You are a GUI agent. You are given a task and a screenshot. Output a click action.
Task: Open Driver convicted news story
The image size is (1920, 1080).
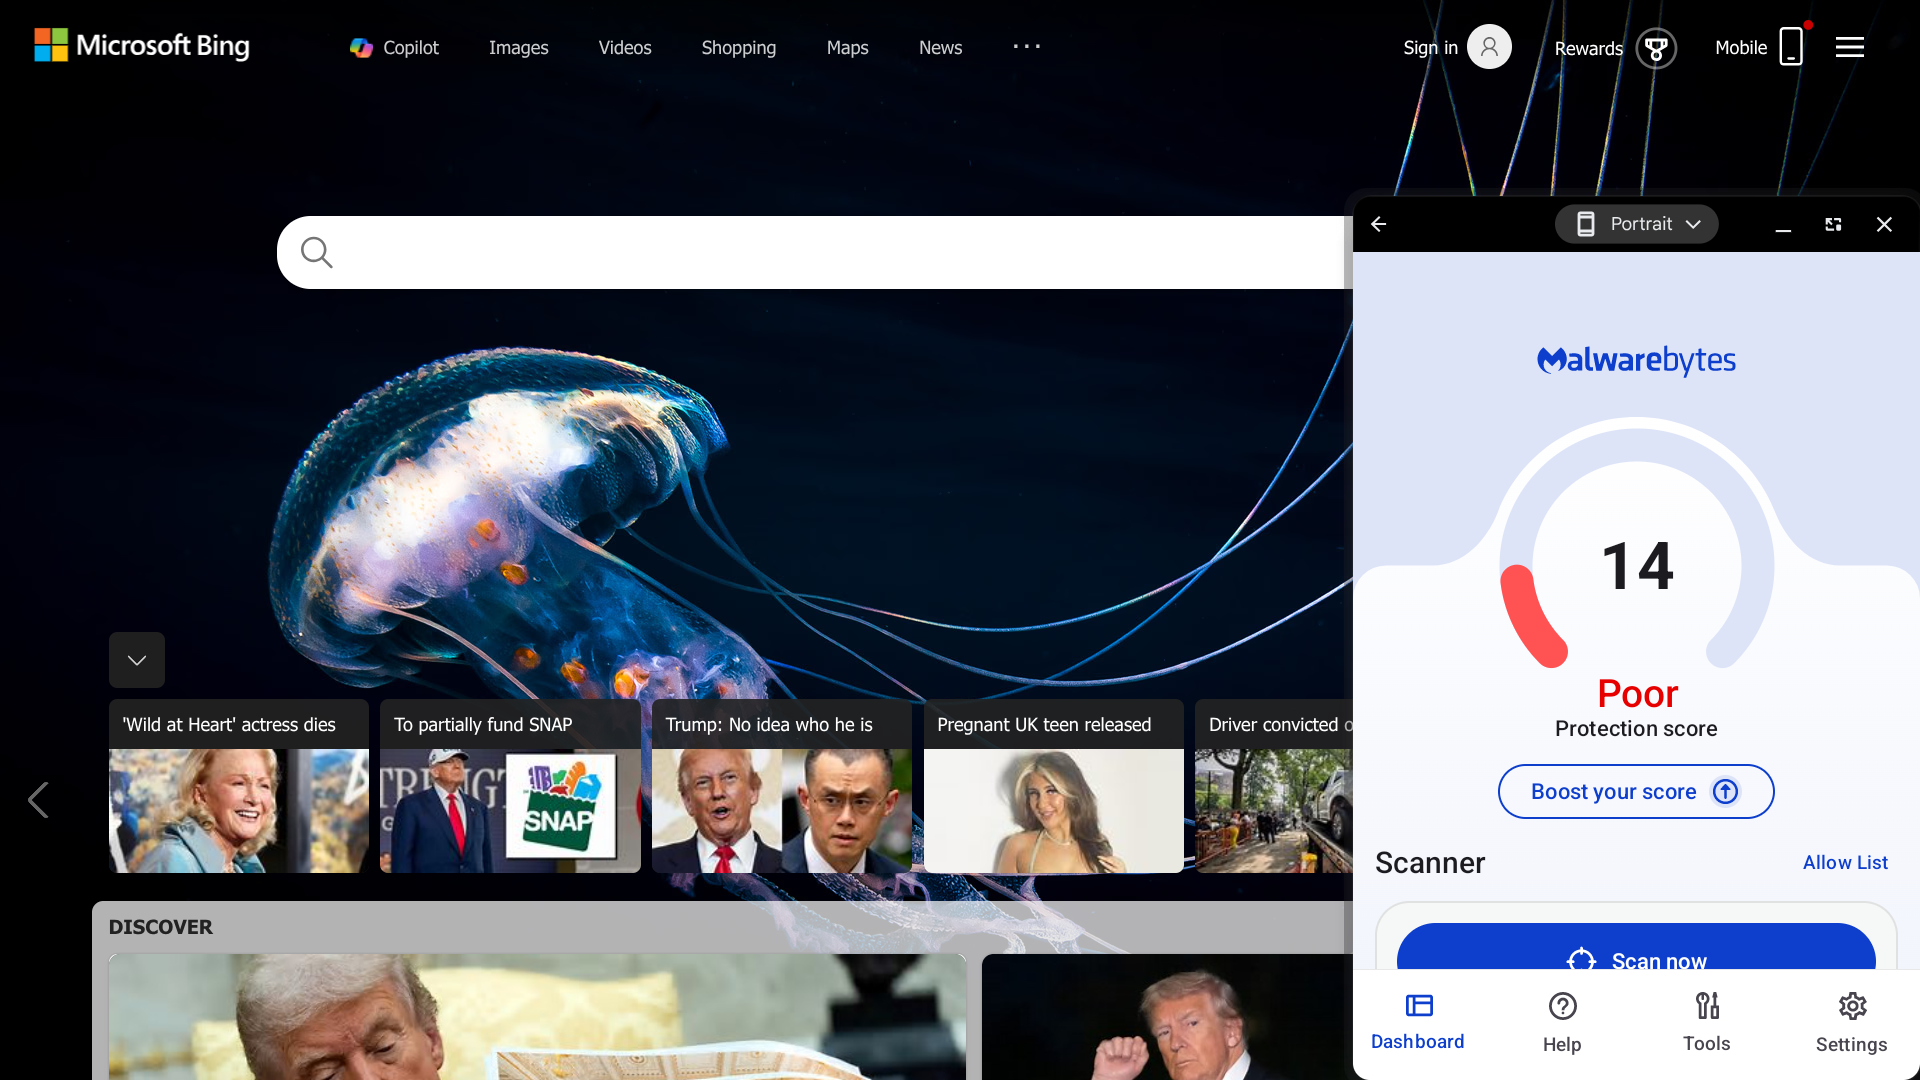point(1274,786)
